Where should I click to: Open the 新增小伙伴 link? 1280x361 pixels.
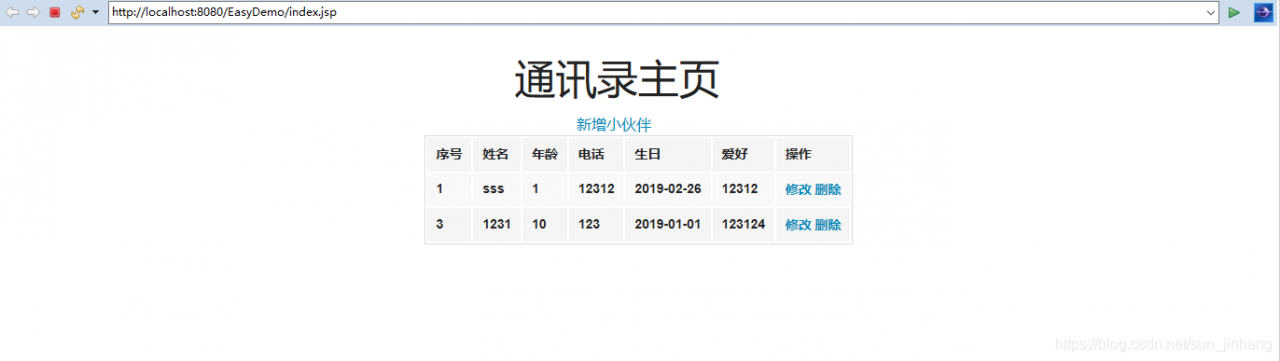pyautogui.click(x=614, y=124)
